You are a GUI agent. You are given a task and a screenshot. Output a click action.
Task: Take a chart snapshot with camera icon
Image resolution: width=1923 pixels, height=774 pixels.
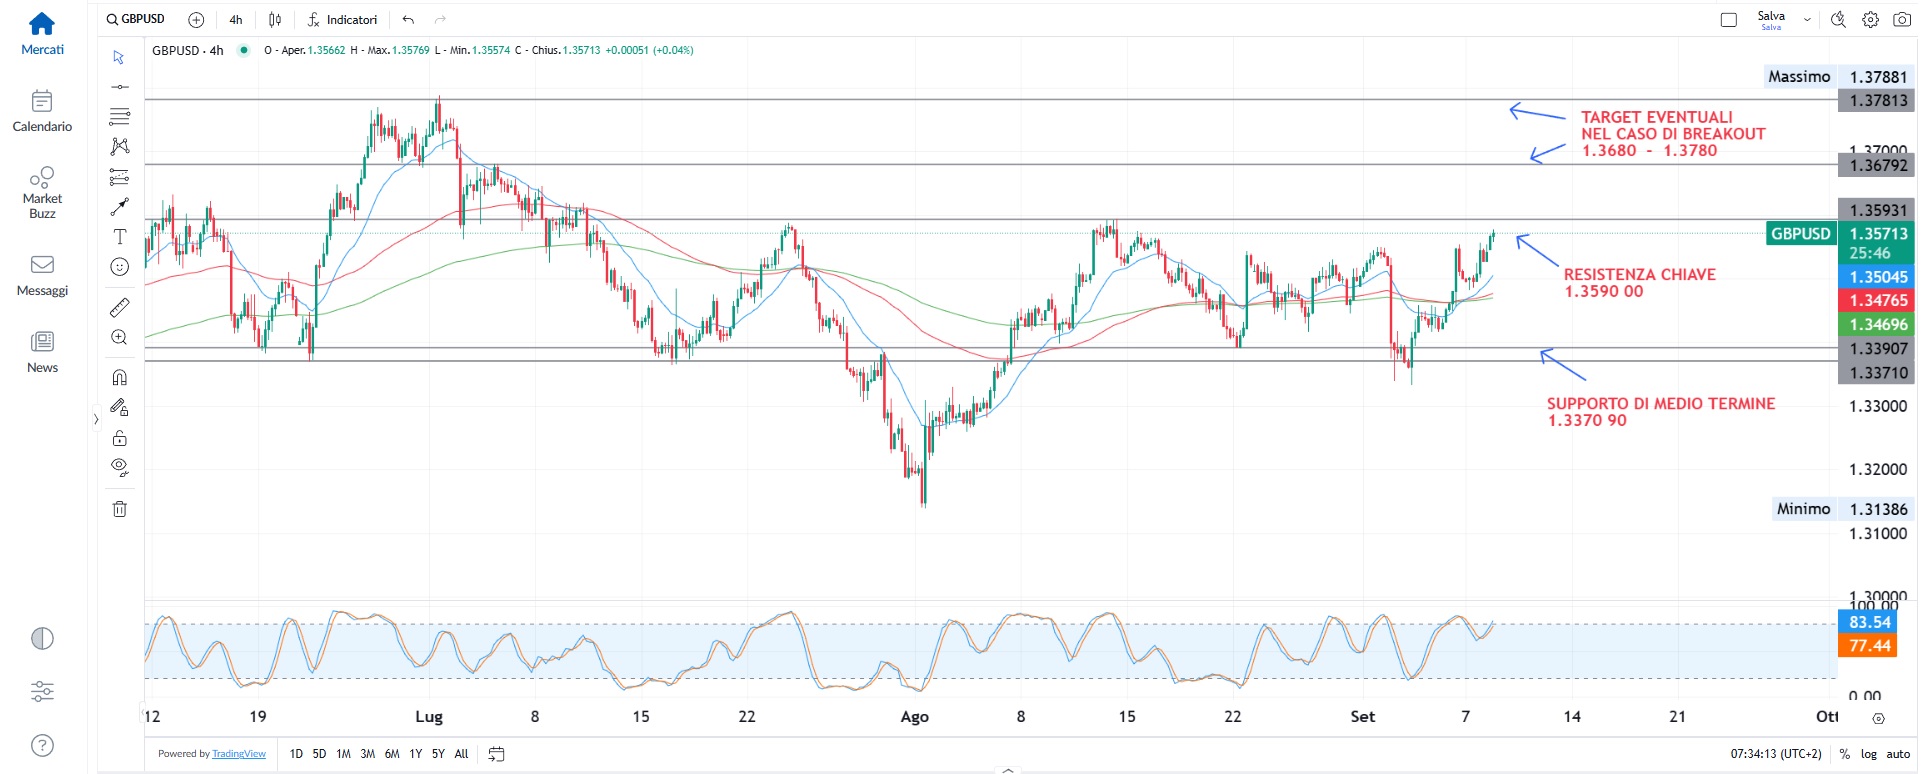pyautogui.click(x=1902, y=19)
